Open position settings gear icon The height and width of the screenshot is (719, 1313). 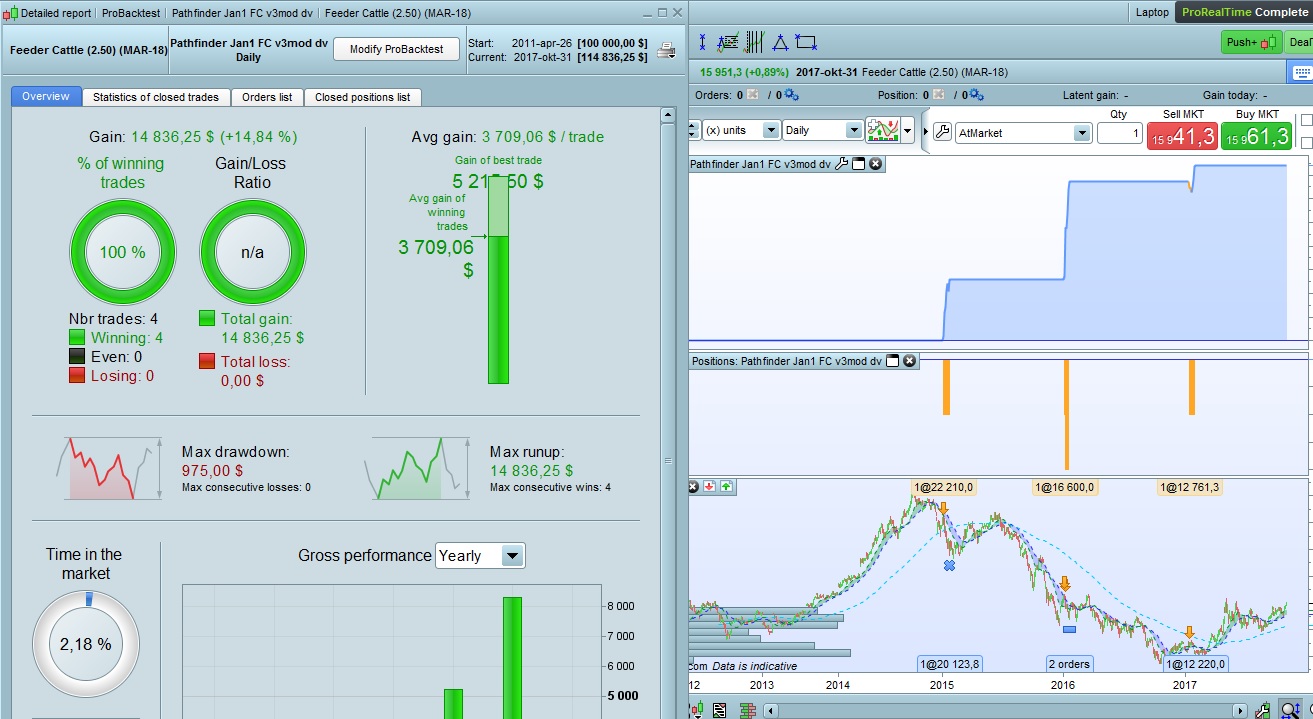pyautogui.click(x=975, y=95)
